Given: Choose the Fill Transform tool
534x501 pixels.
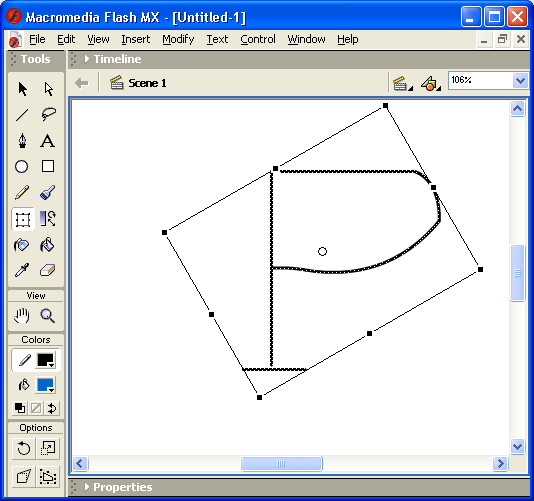Looking at the screenshot, I should click(48, 219).
